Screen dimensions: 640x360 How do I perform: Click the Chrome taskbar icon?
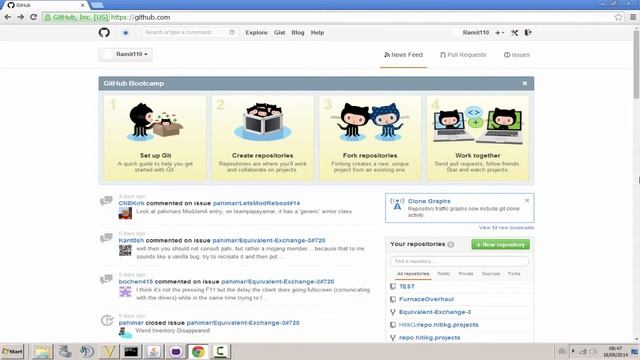tap(198, 351)
